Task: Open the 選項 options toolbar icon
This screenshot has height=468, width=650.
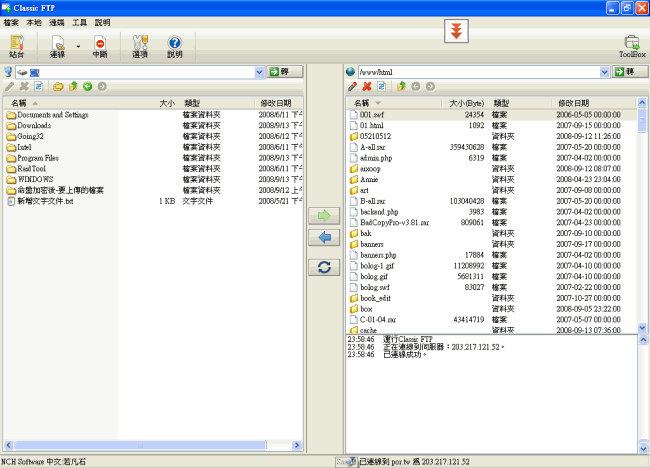Action: (140, 46)
